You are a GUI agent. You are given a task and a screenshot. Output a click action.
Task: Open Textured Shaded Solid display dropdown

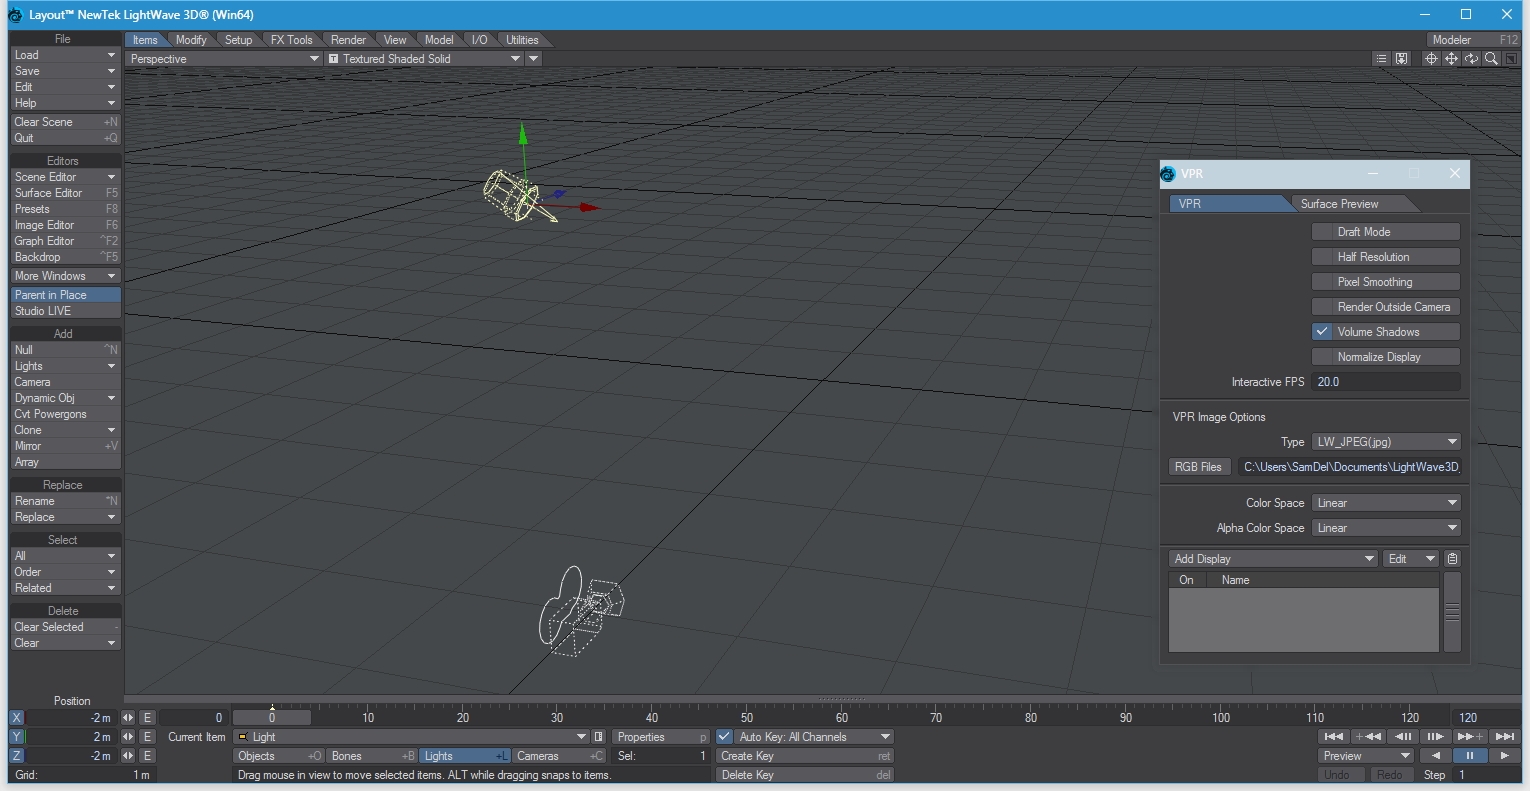[x=426, y=59]
